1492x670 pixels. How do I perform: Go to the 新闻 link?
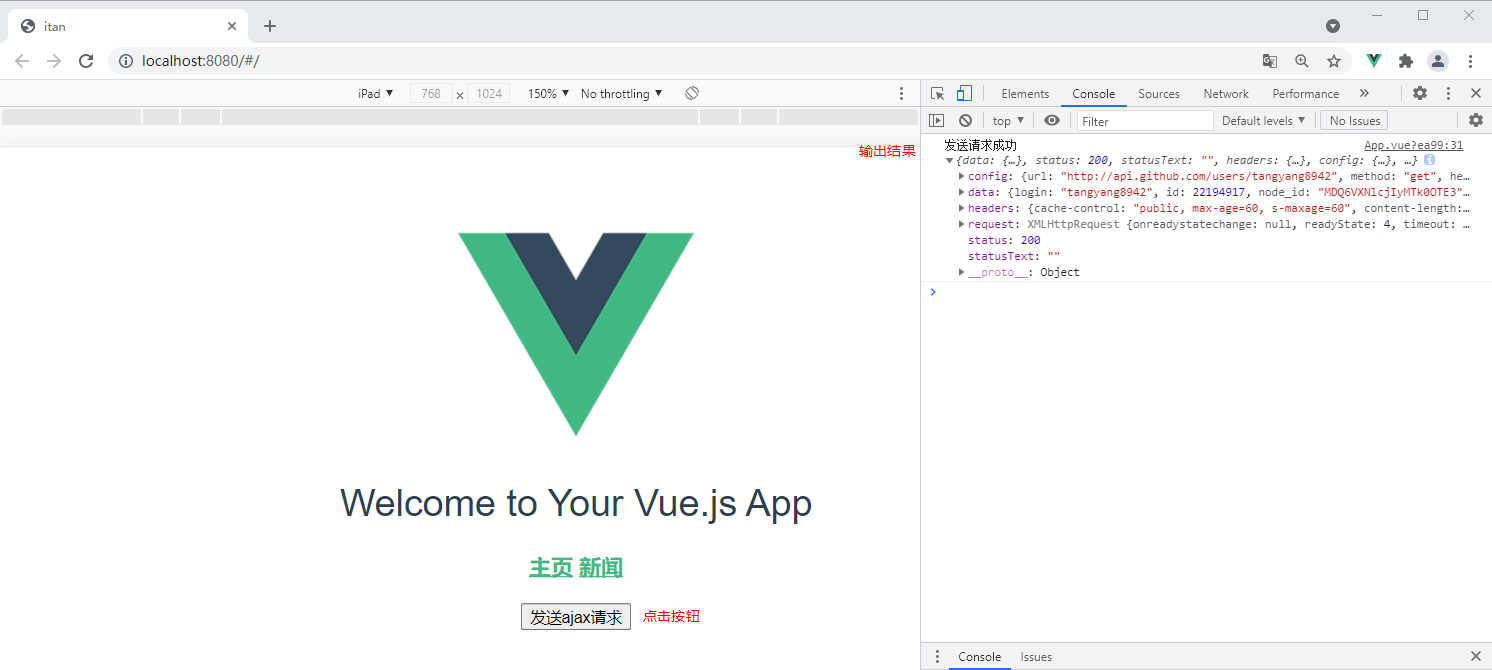tap(601, 568)
